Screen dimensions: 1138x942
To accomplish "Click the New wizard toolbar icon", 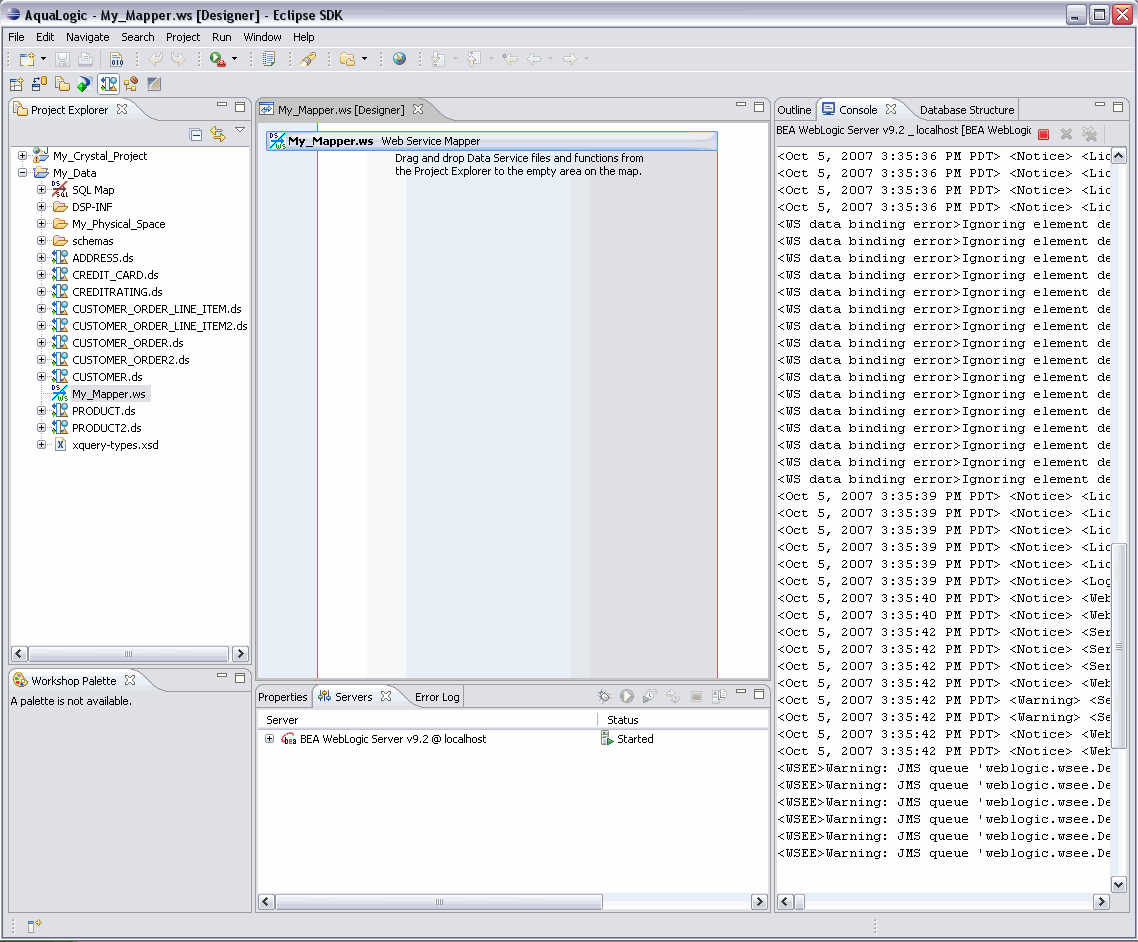I will [27, 60].
